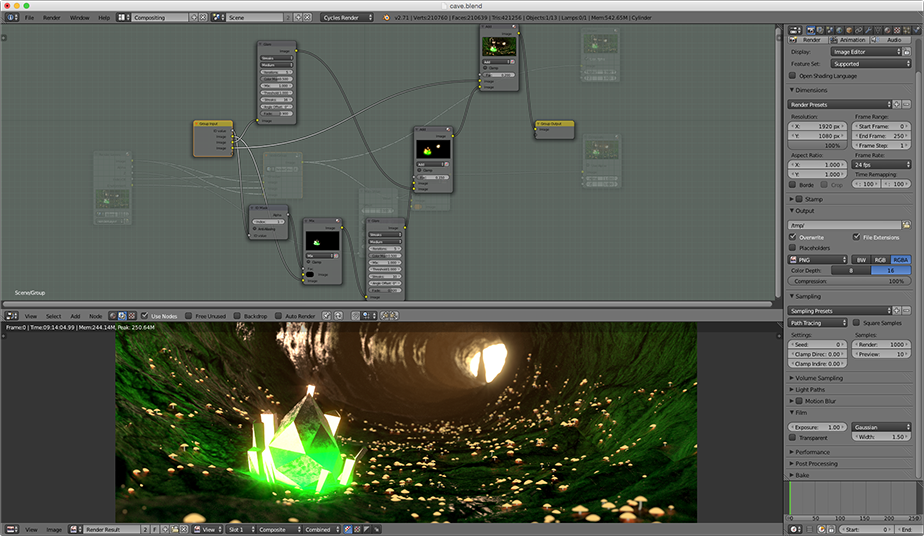Image resolution: width=924 pixels, height=536 pixels.
Task: Disable the Use Nodes checkbox
Action: [x=145, y=316]
